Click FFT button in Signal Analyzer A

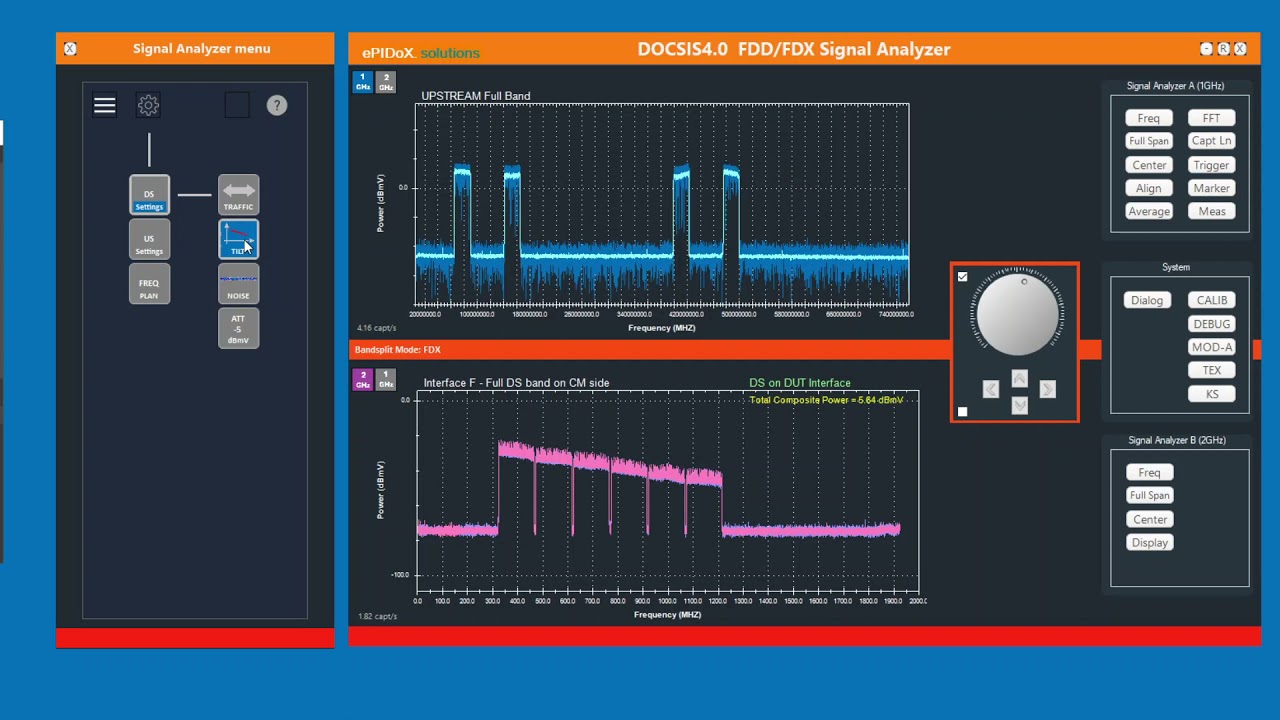pos(1211,118)
